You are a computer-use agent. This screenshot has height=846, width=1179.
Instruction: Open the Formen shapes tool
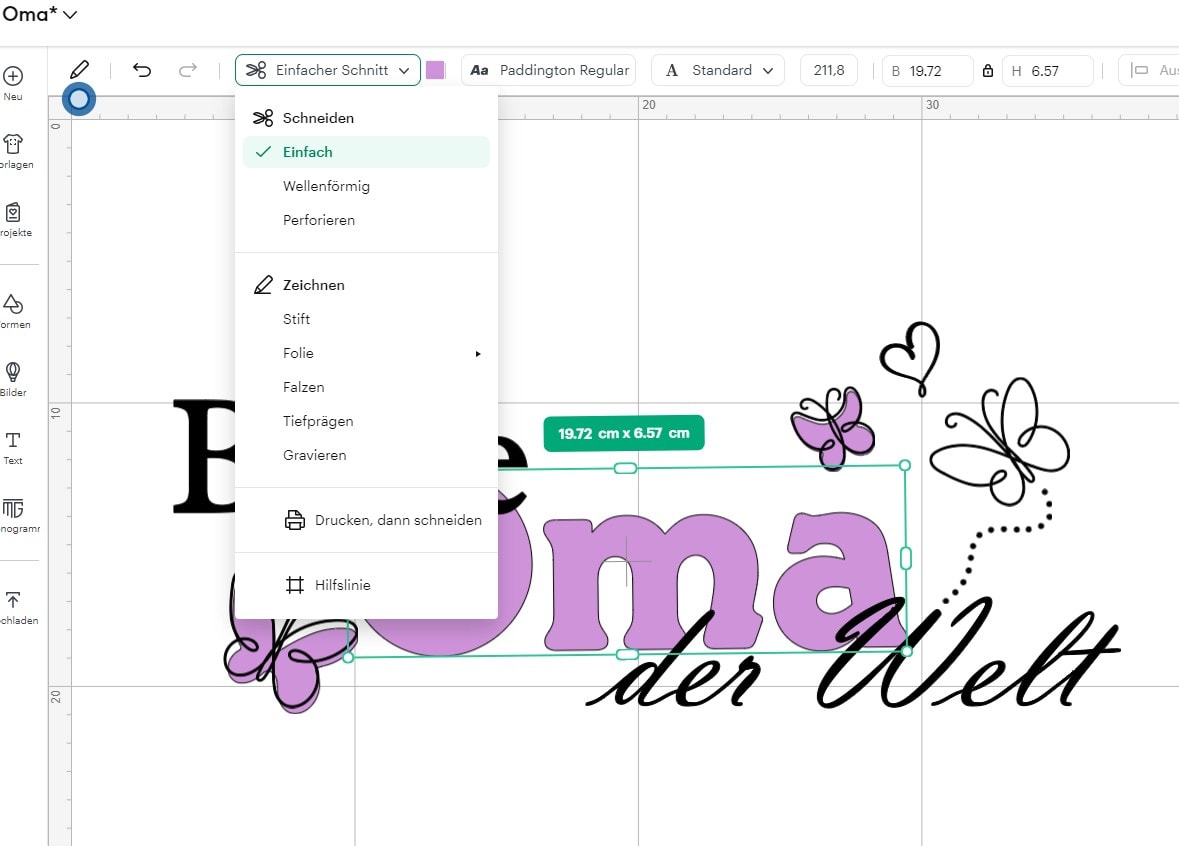click(x=13, y=305)
